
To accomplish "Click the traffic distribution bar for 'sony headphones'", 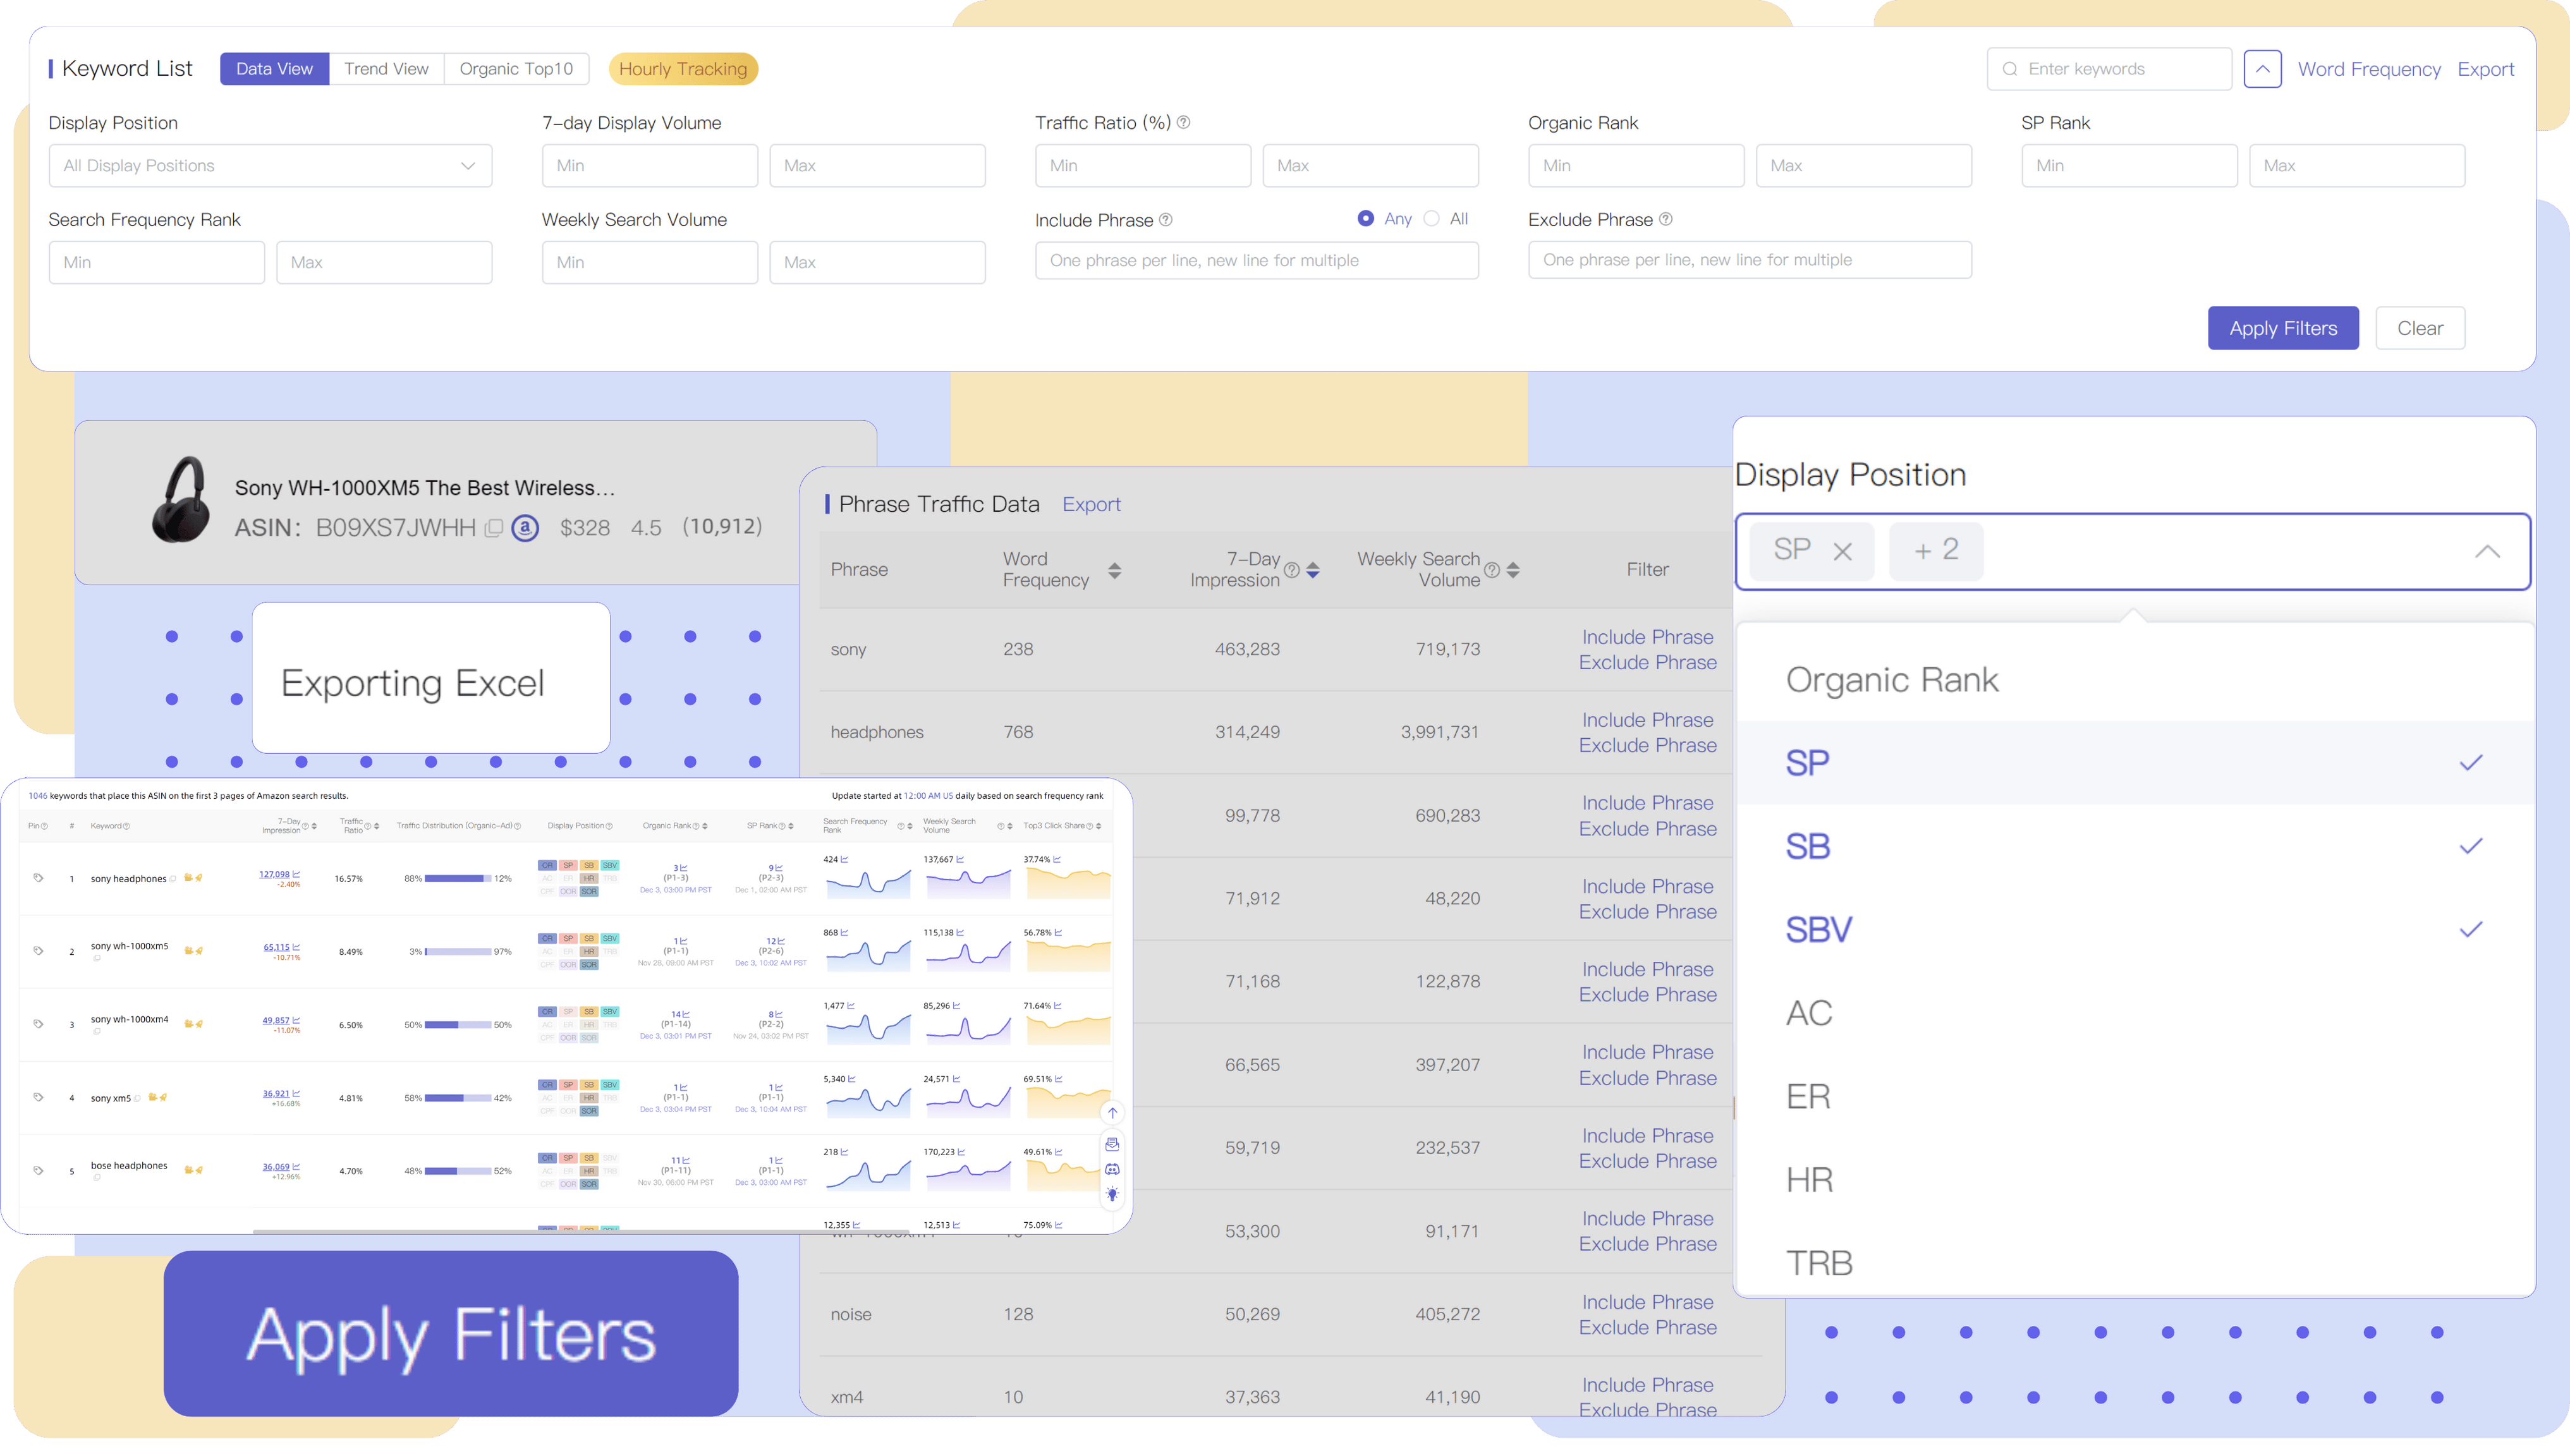I will 457,879.
